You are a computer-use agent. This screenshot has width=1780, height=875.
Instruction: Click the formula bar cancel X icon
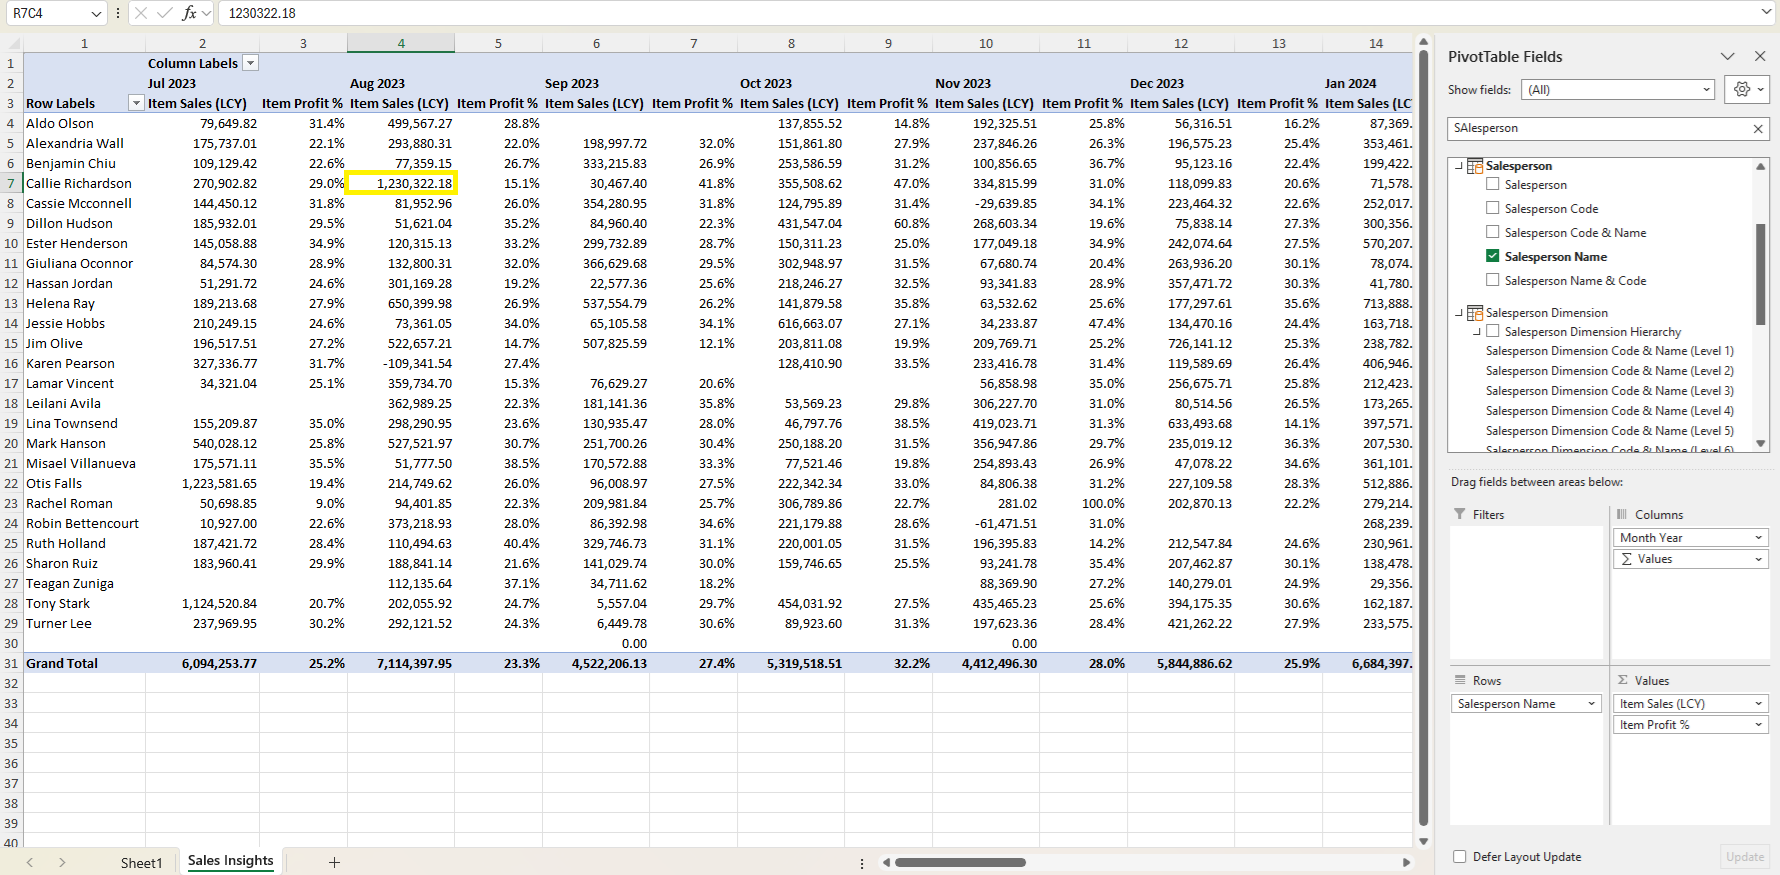141,13
